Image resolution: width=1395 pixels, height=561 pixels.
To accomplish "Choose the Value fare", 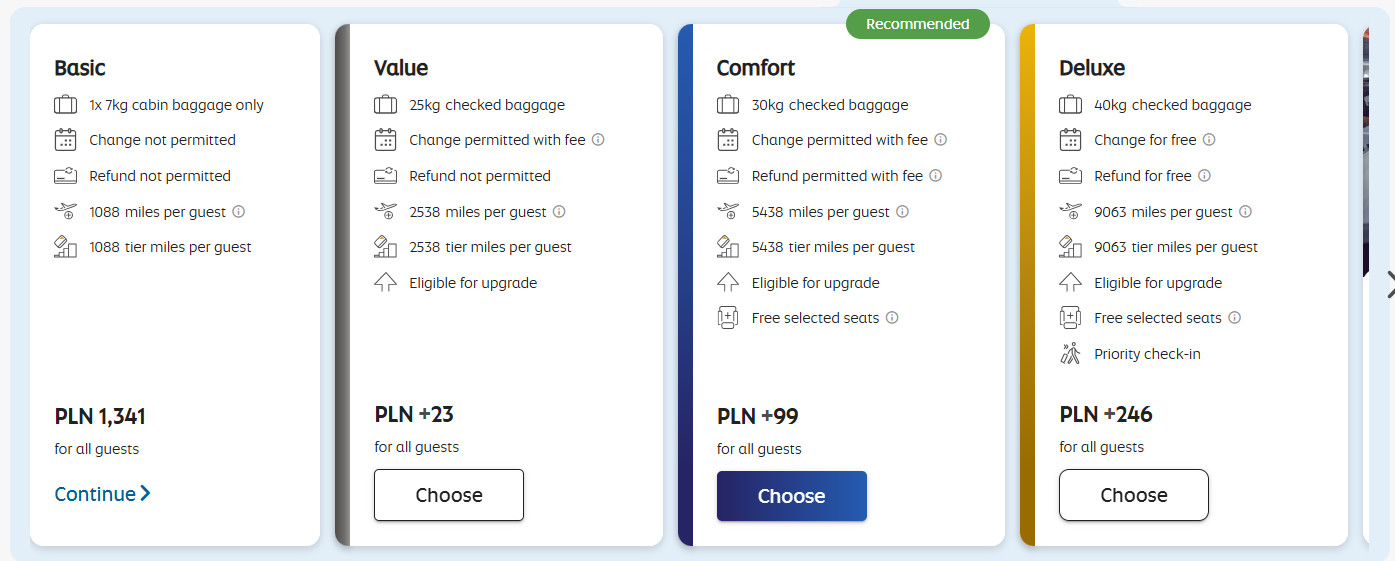I will pyautogui.click(x=448, y=495).
